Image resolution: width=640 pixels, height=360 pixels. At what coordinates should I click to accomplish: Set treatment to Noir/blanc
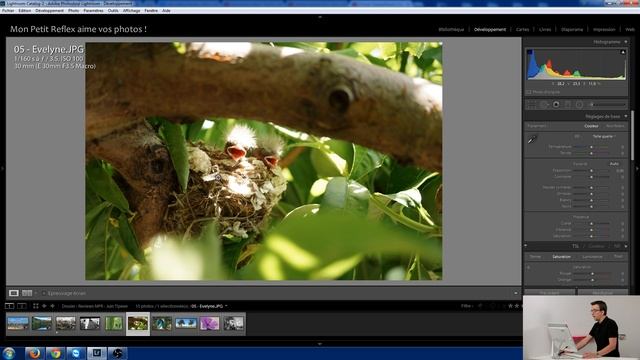(x=615, y=126)
